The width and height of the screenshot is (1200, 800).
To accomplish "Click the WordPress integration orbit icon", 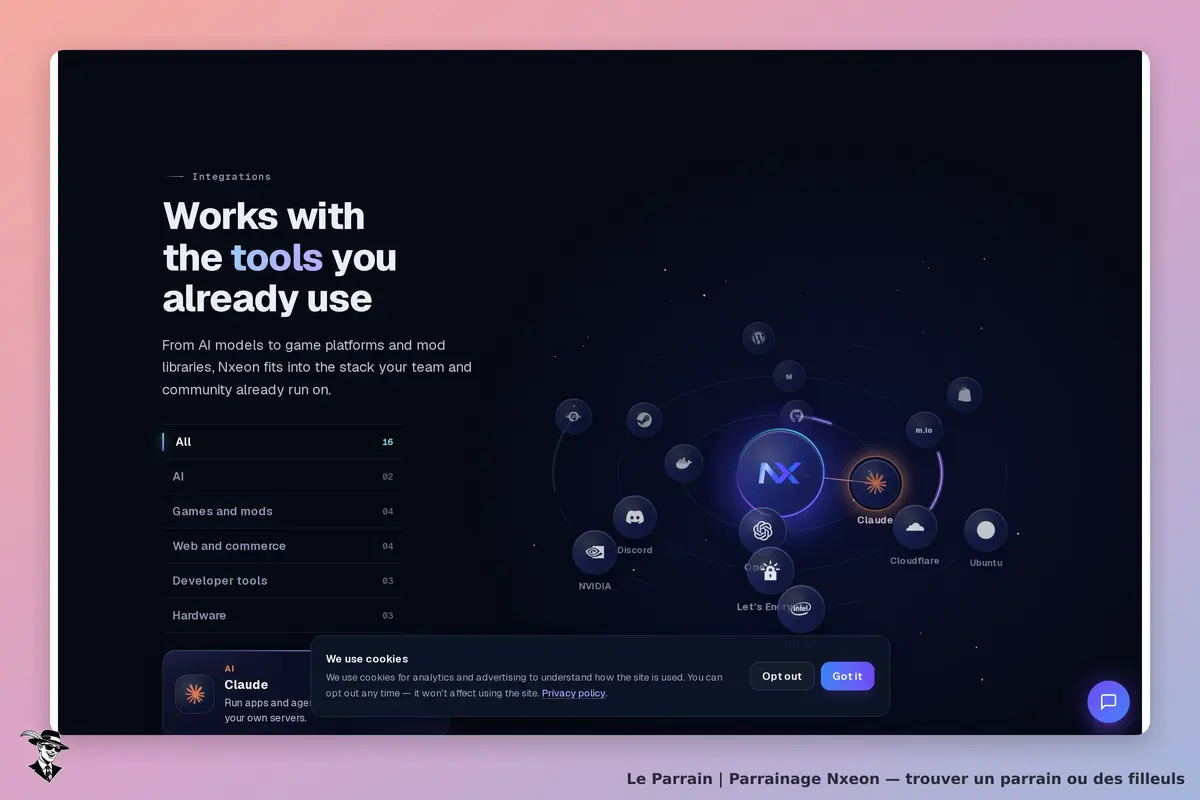I will click(759, 337).
